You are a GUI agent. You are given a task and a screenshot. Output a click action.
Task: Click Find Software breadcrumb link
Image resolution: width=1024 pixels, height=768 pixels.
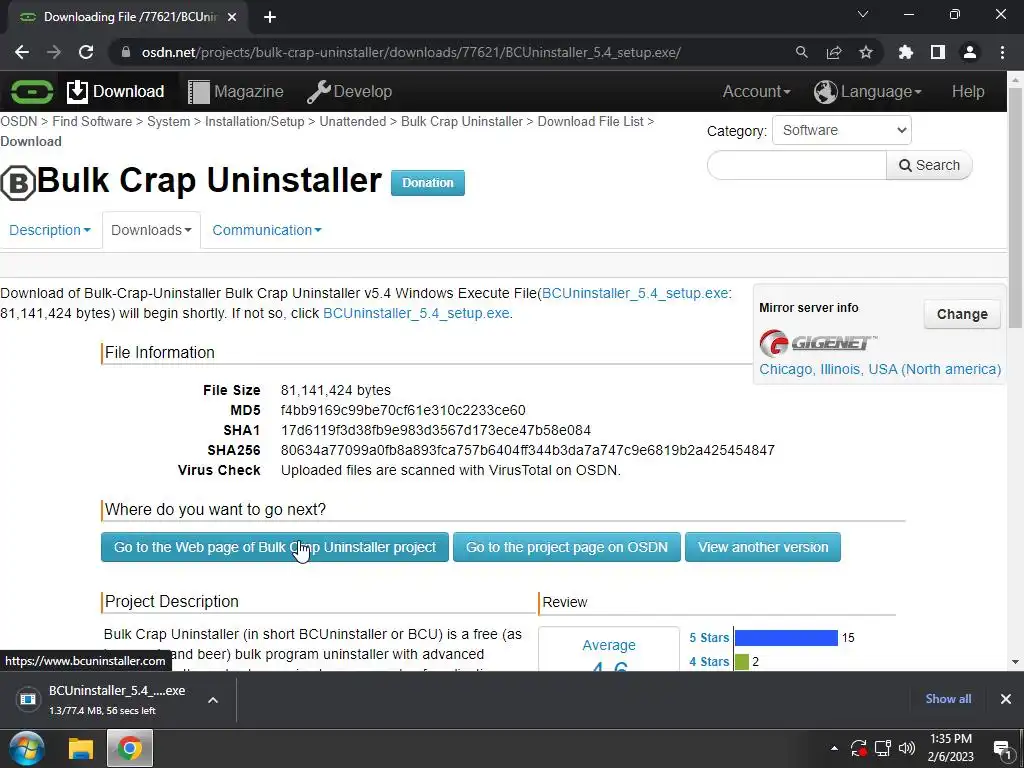pos(92,121)
